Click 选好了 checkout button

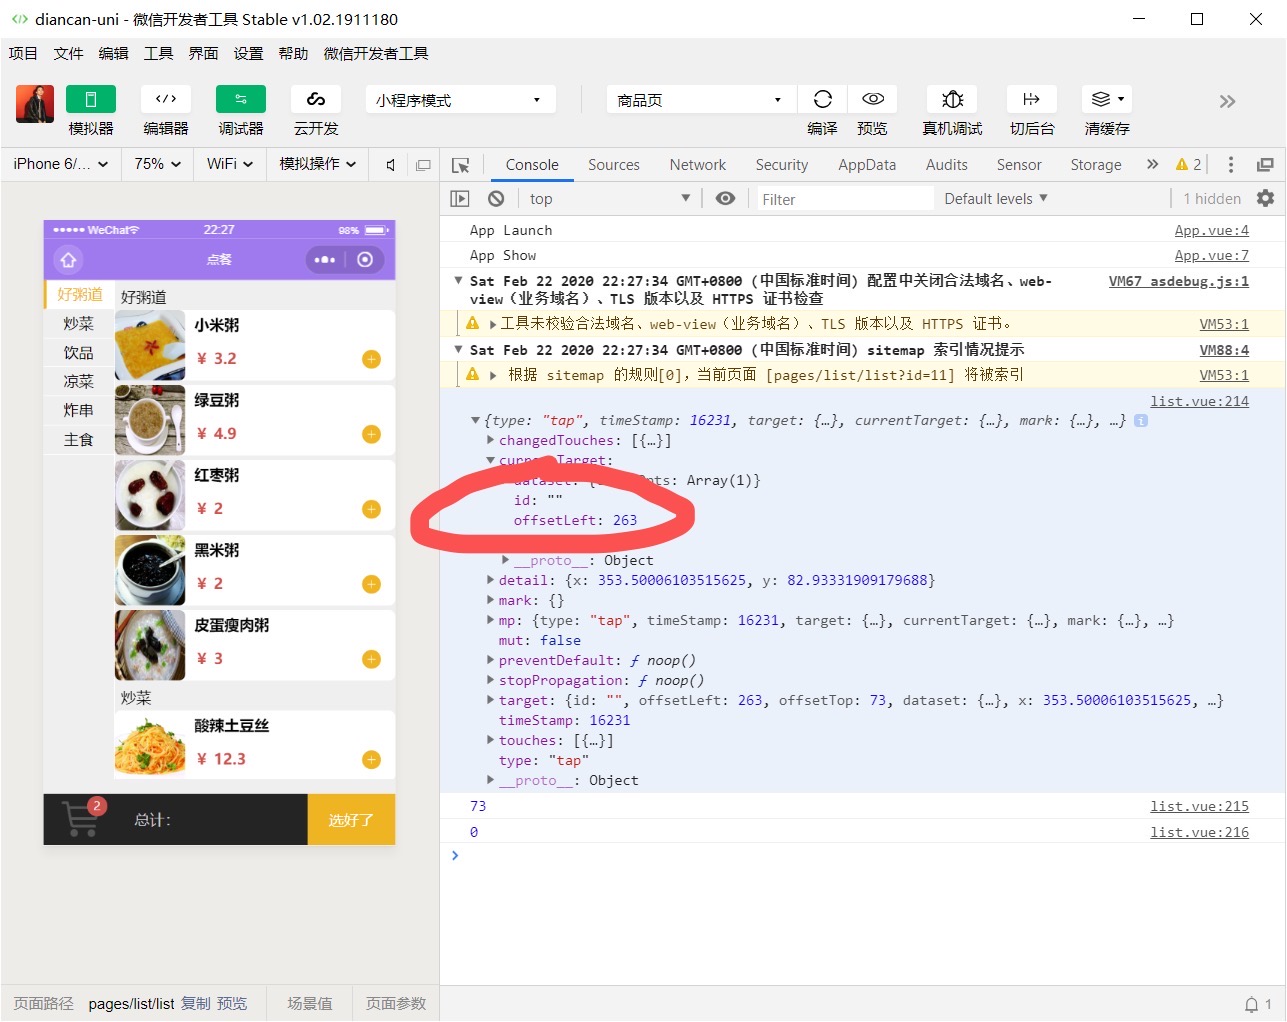(x=351, y=820)
